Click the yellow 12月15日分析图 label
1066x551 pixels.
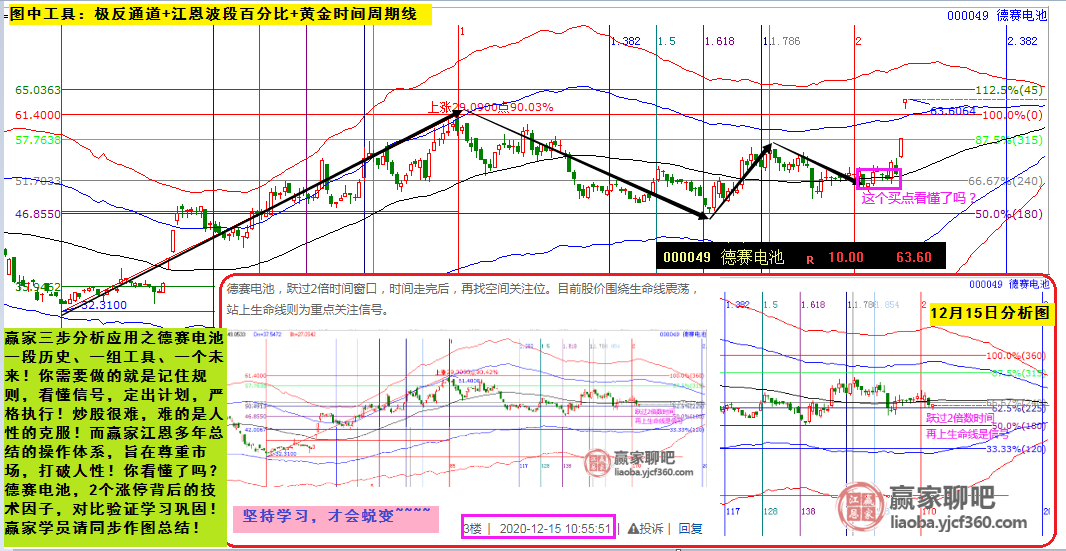click(987, 311)
